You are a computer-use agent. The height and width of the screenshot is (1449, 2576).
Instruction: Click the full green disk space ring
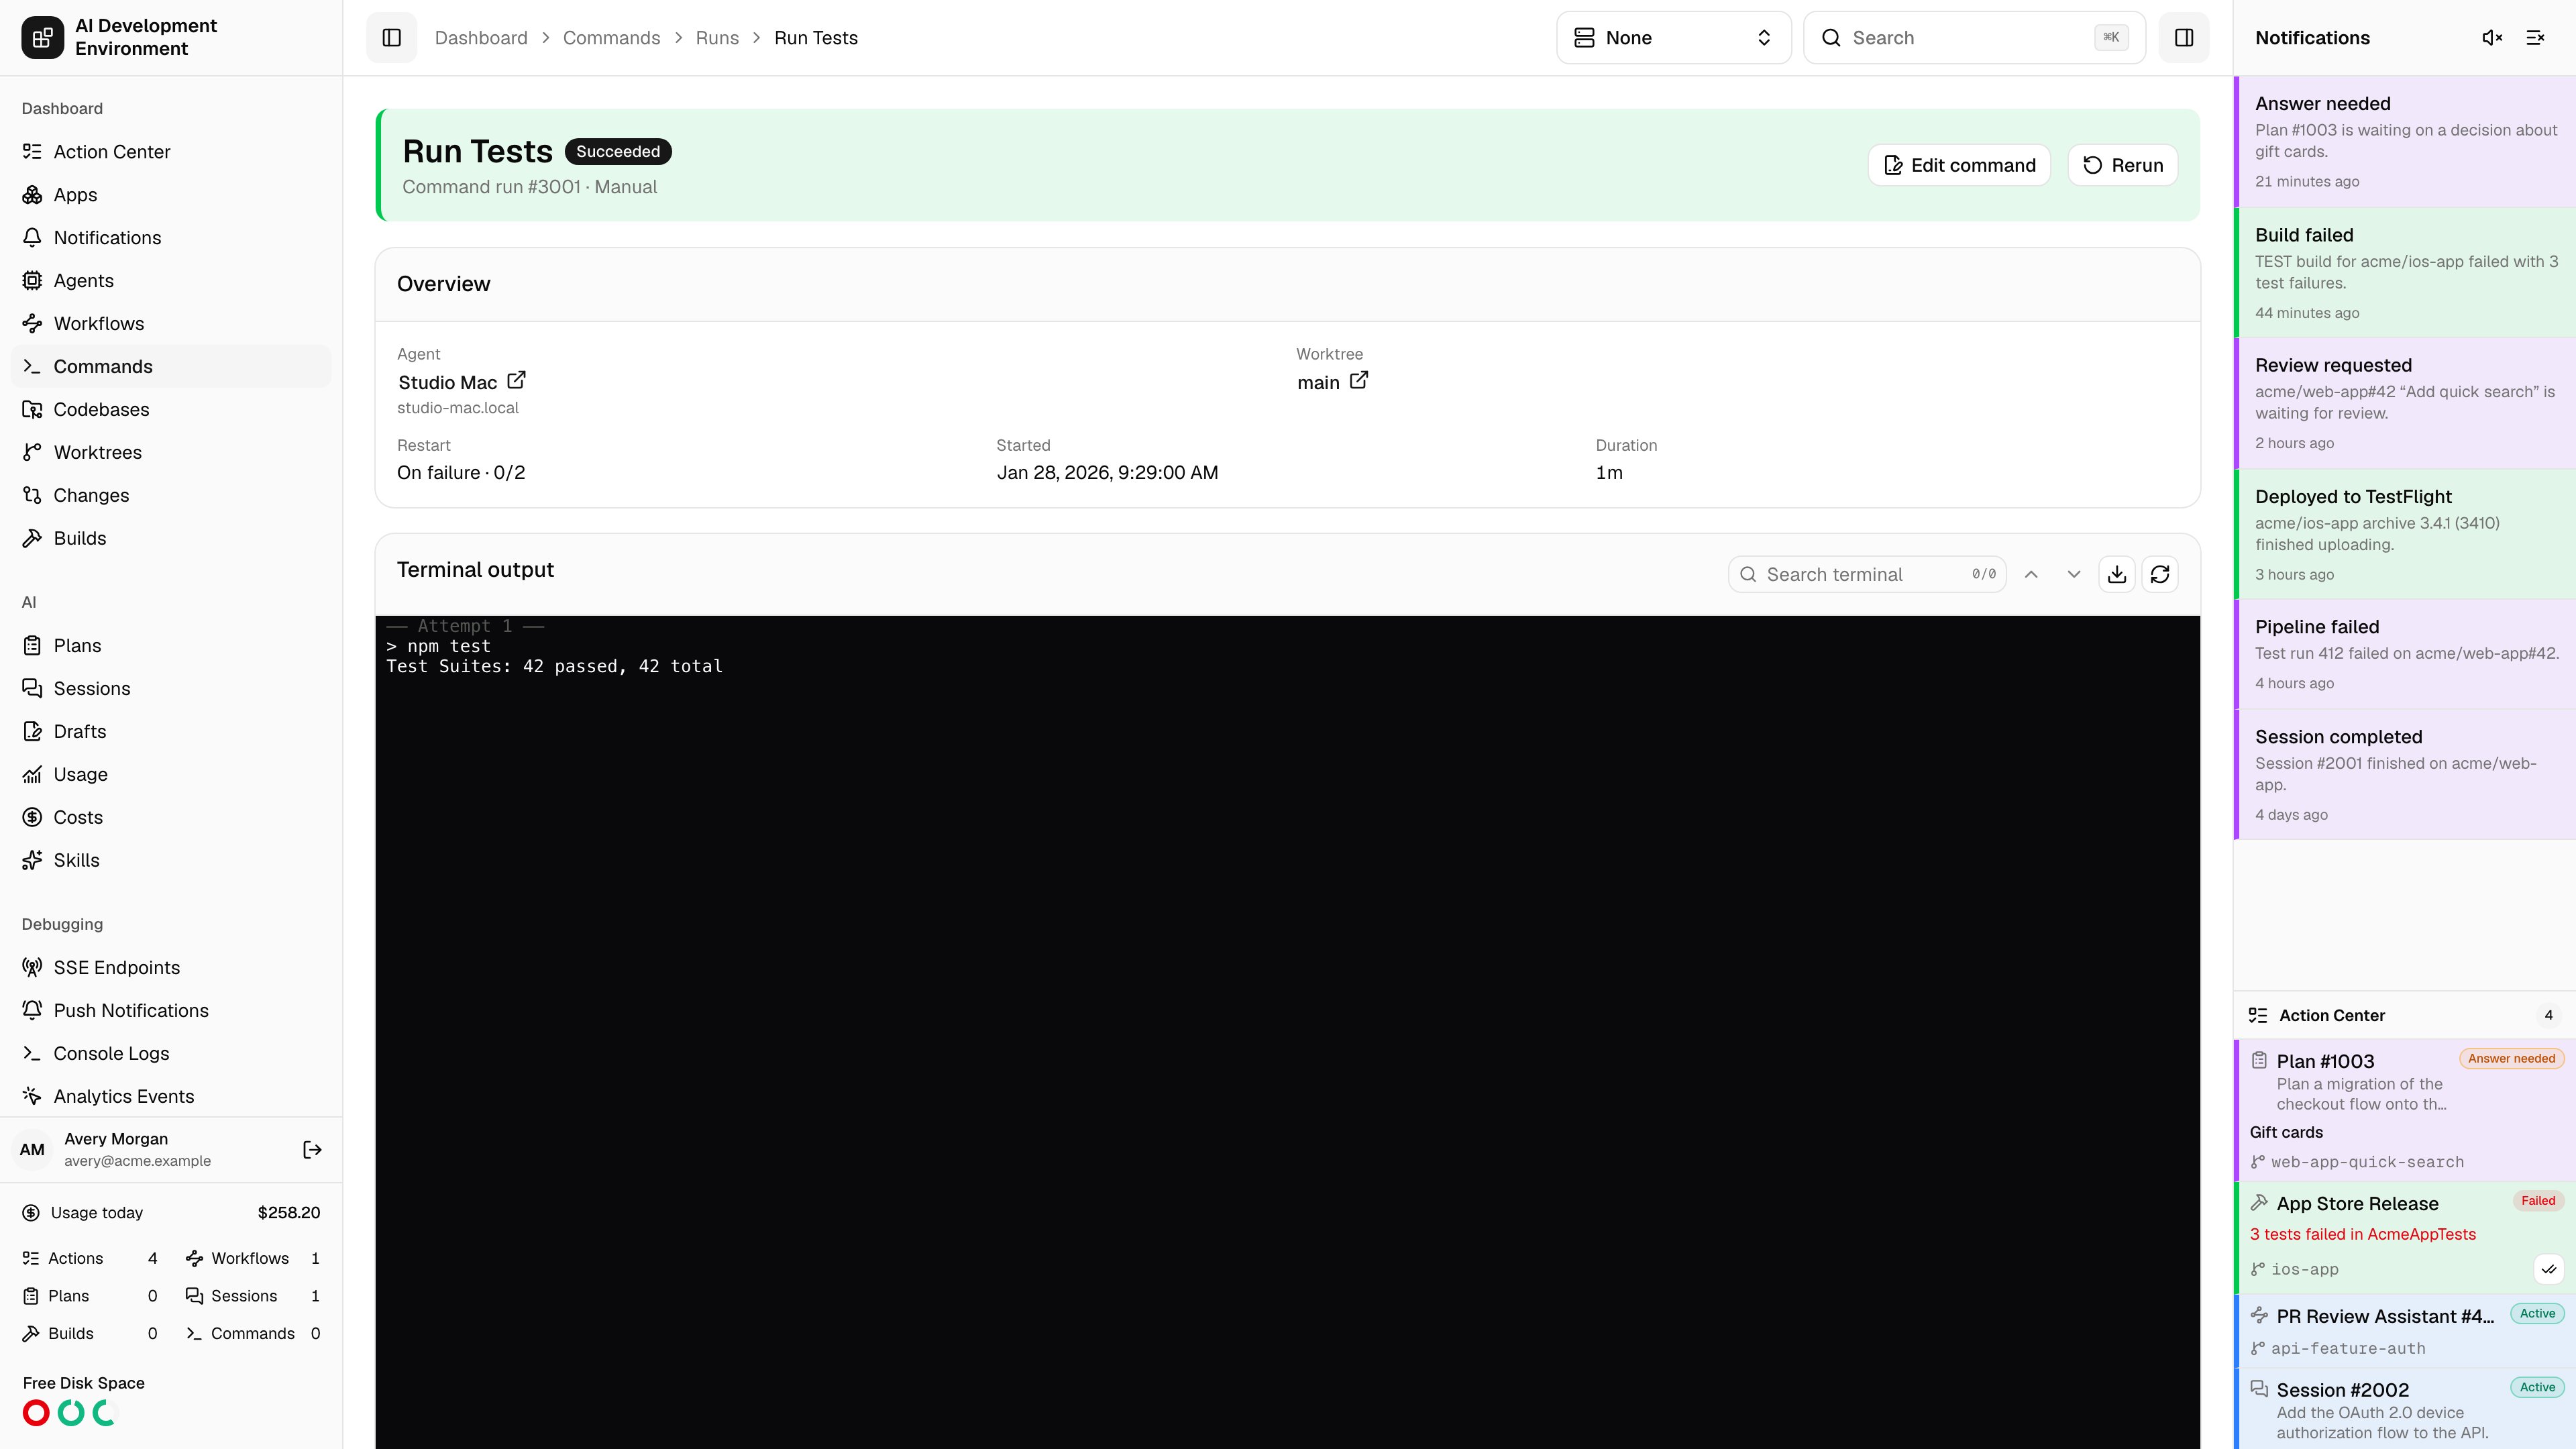pyautogui.click(x=71, y=1413)
